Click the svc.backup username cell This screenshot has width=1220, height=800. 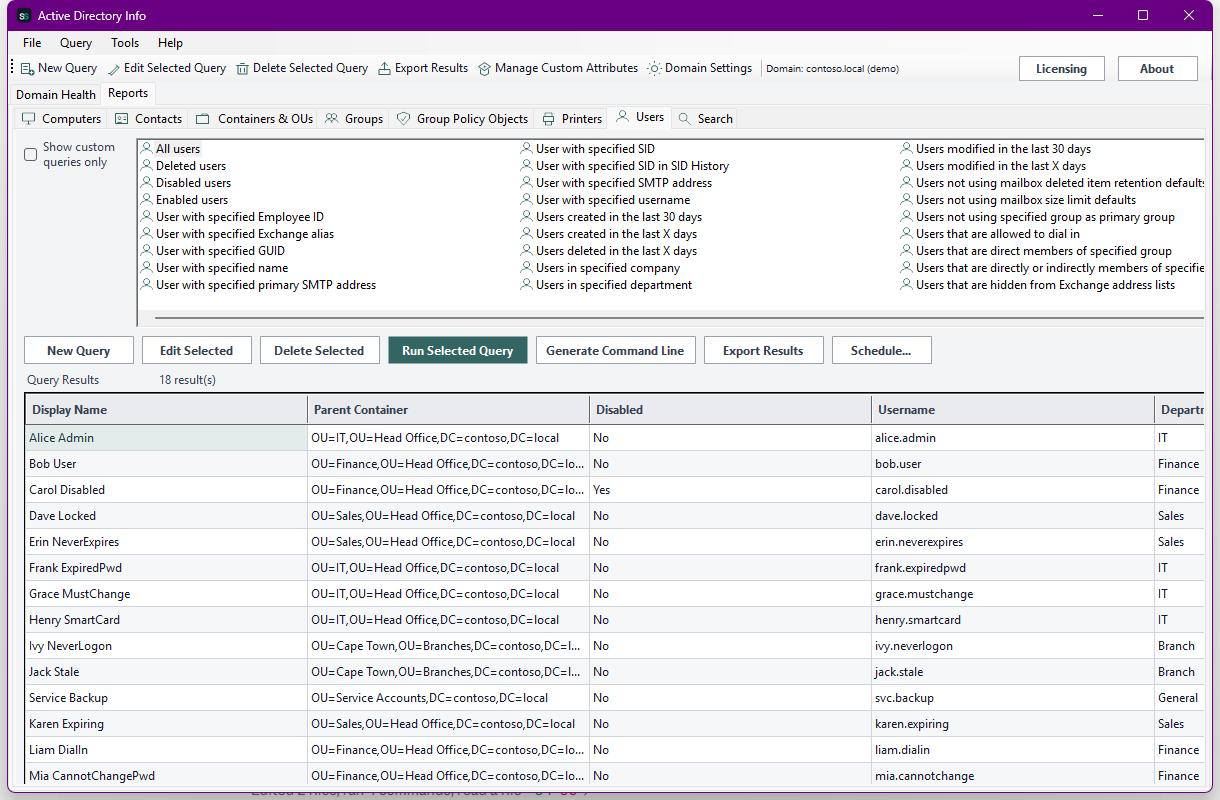coord(1013,698)
